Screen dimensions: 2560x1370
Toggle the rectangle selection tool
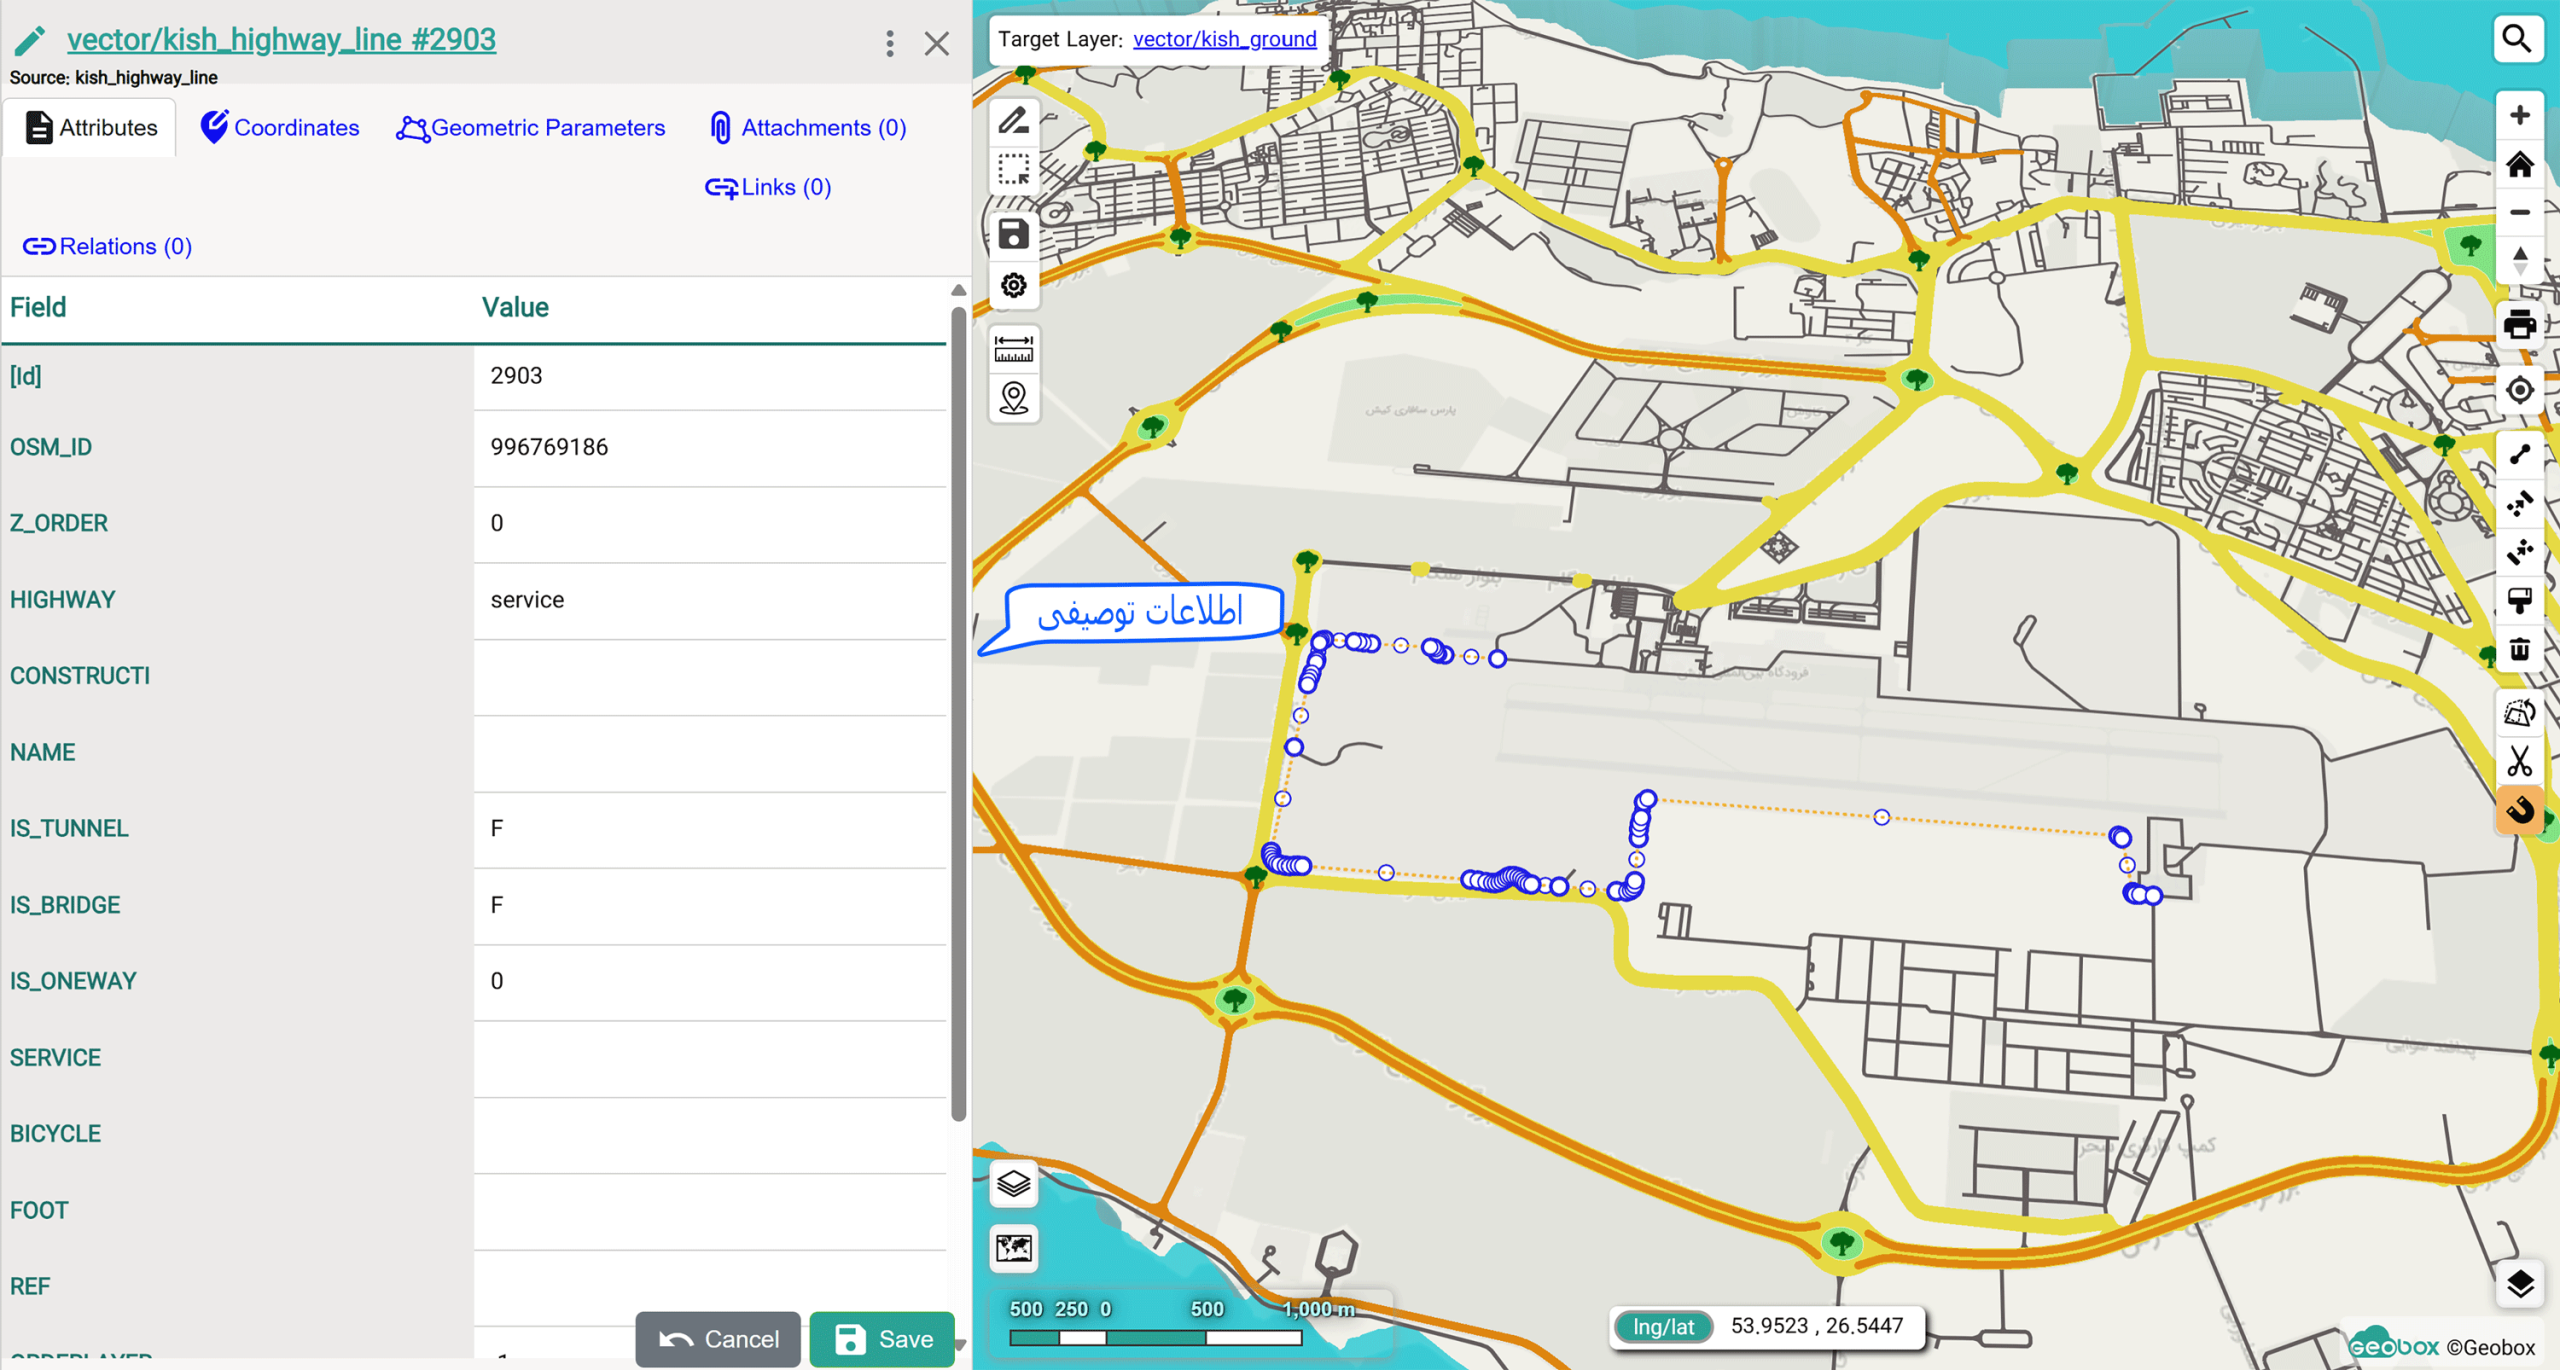point(1013,171)
